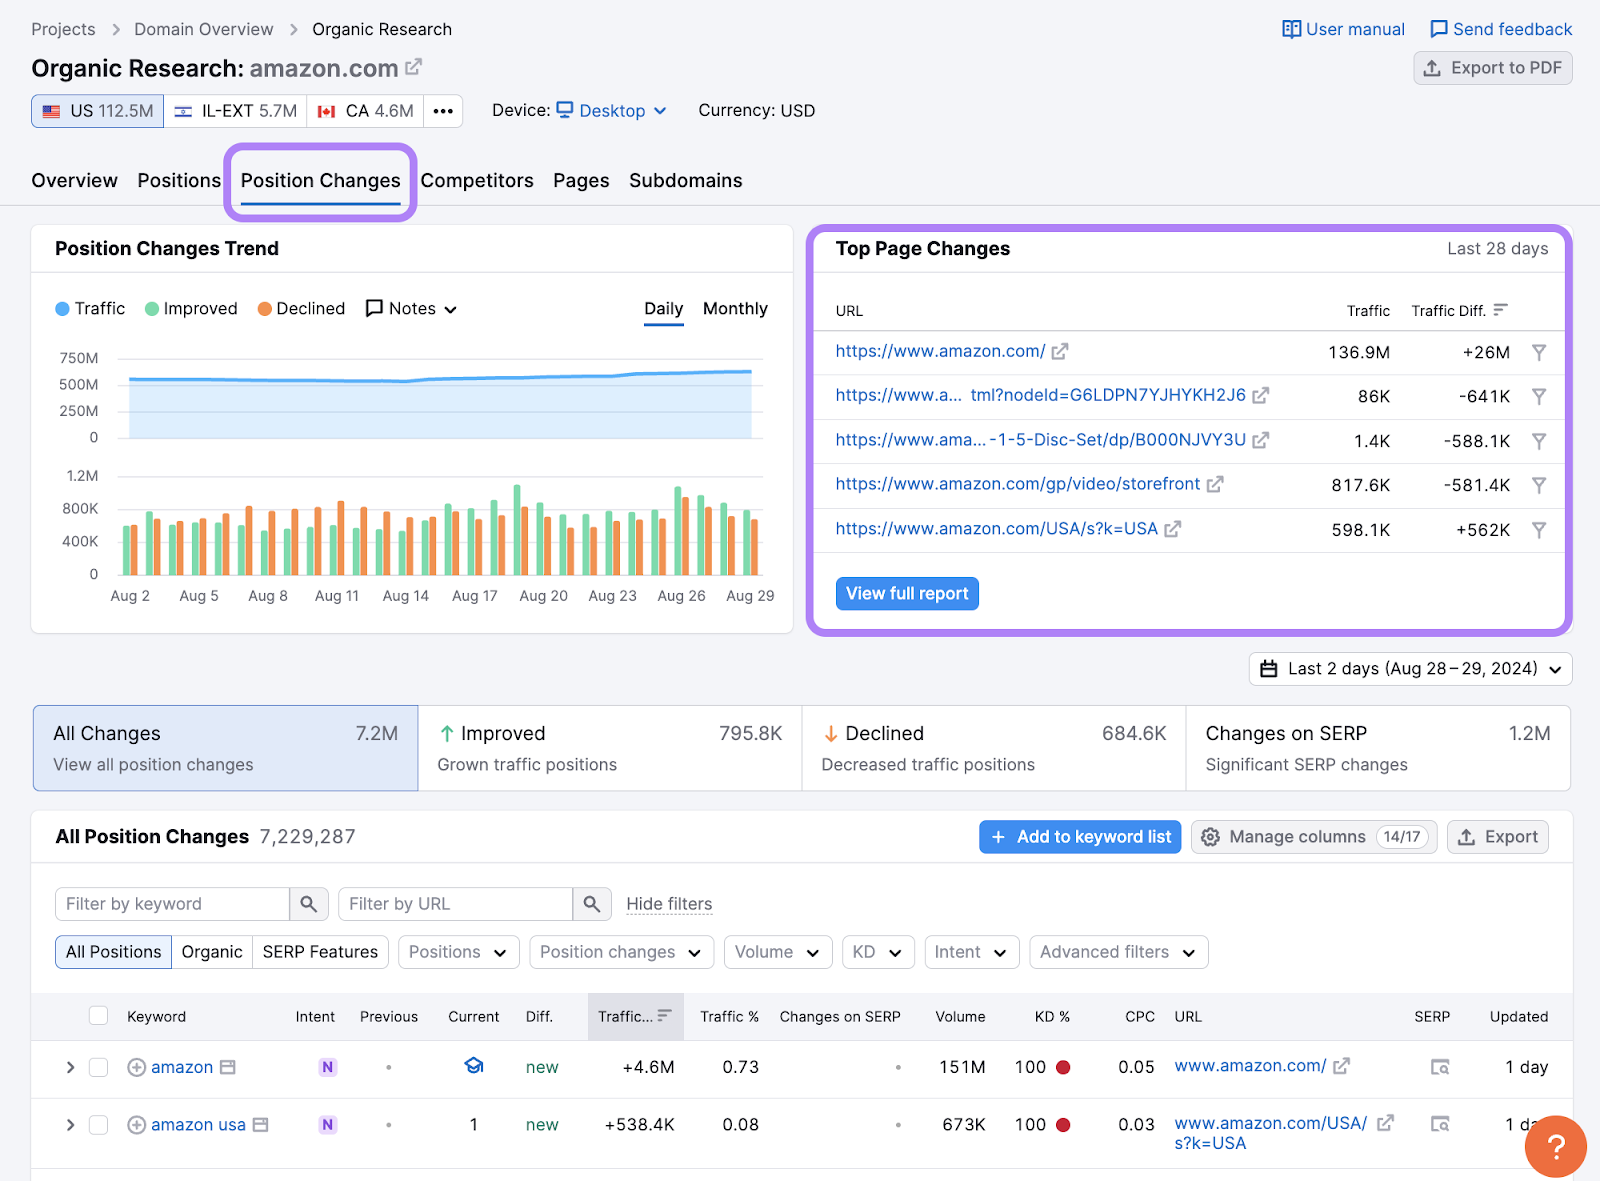
Task: Open Manage columns 14/17 button
Action: [x=1314, y=837]
